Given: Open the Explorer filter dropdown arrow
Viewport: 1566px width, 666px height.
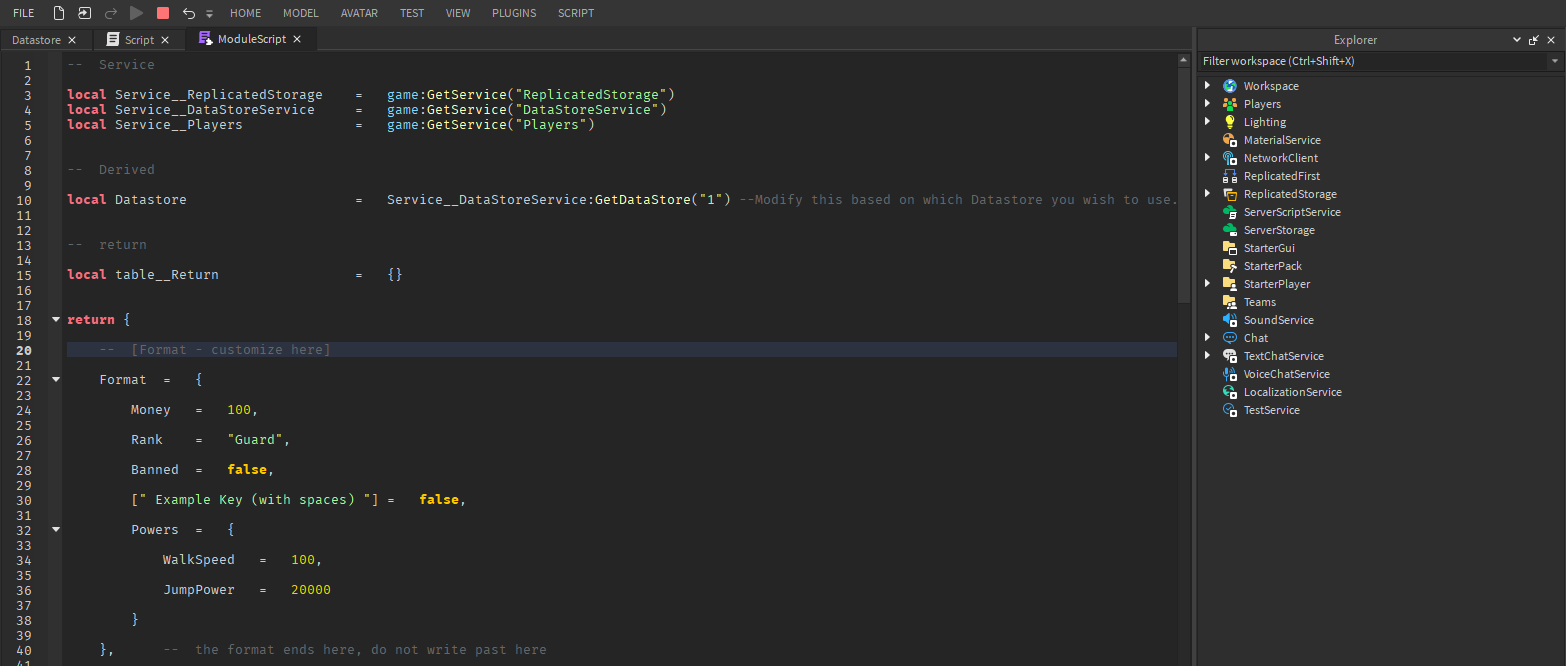Looking at the screenshot, I should 1555,61.
